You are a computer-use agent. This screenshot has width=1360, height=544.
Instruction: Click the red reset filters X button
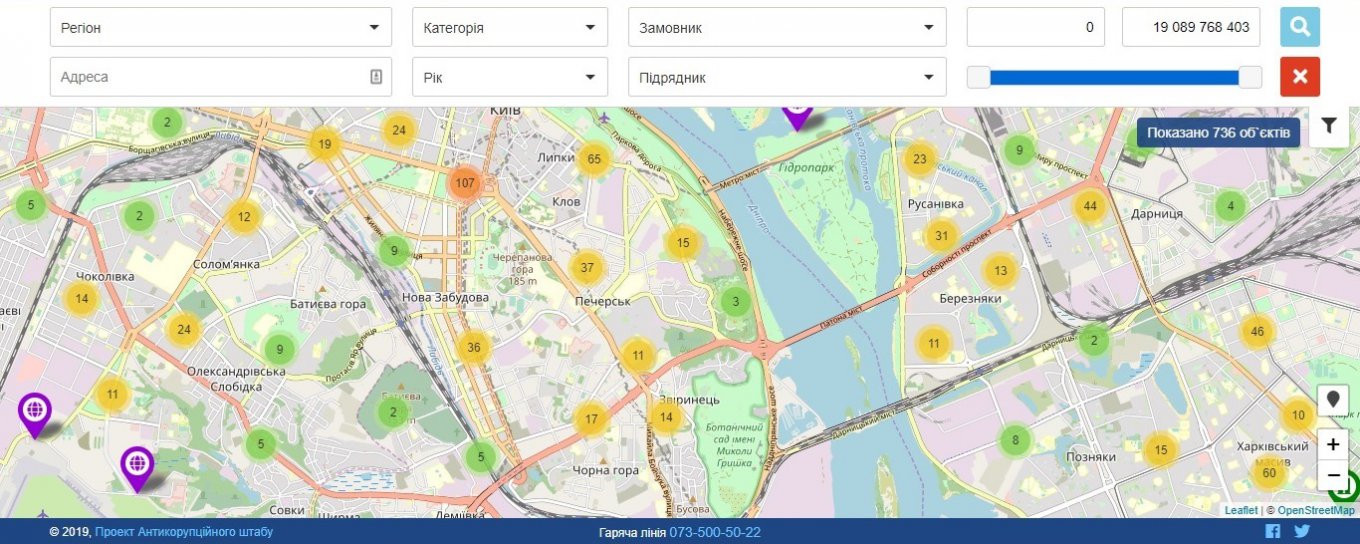coord(1300,77)
